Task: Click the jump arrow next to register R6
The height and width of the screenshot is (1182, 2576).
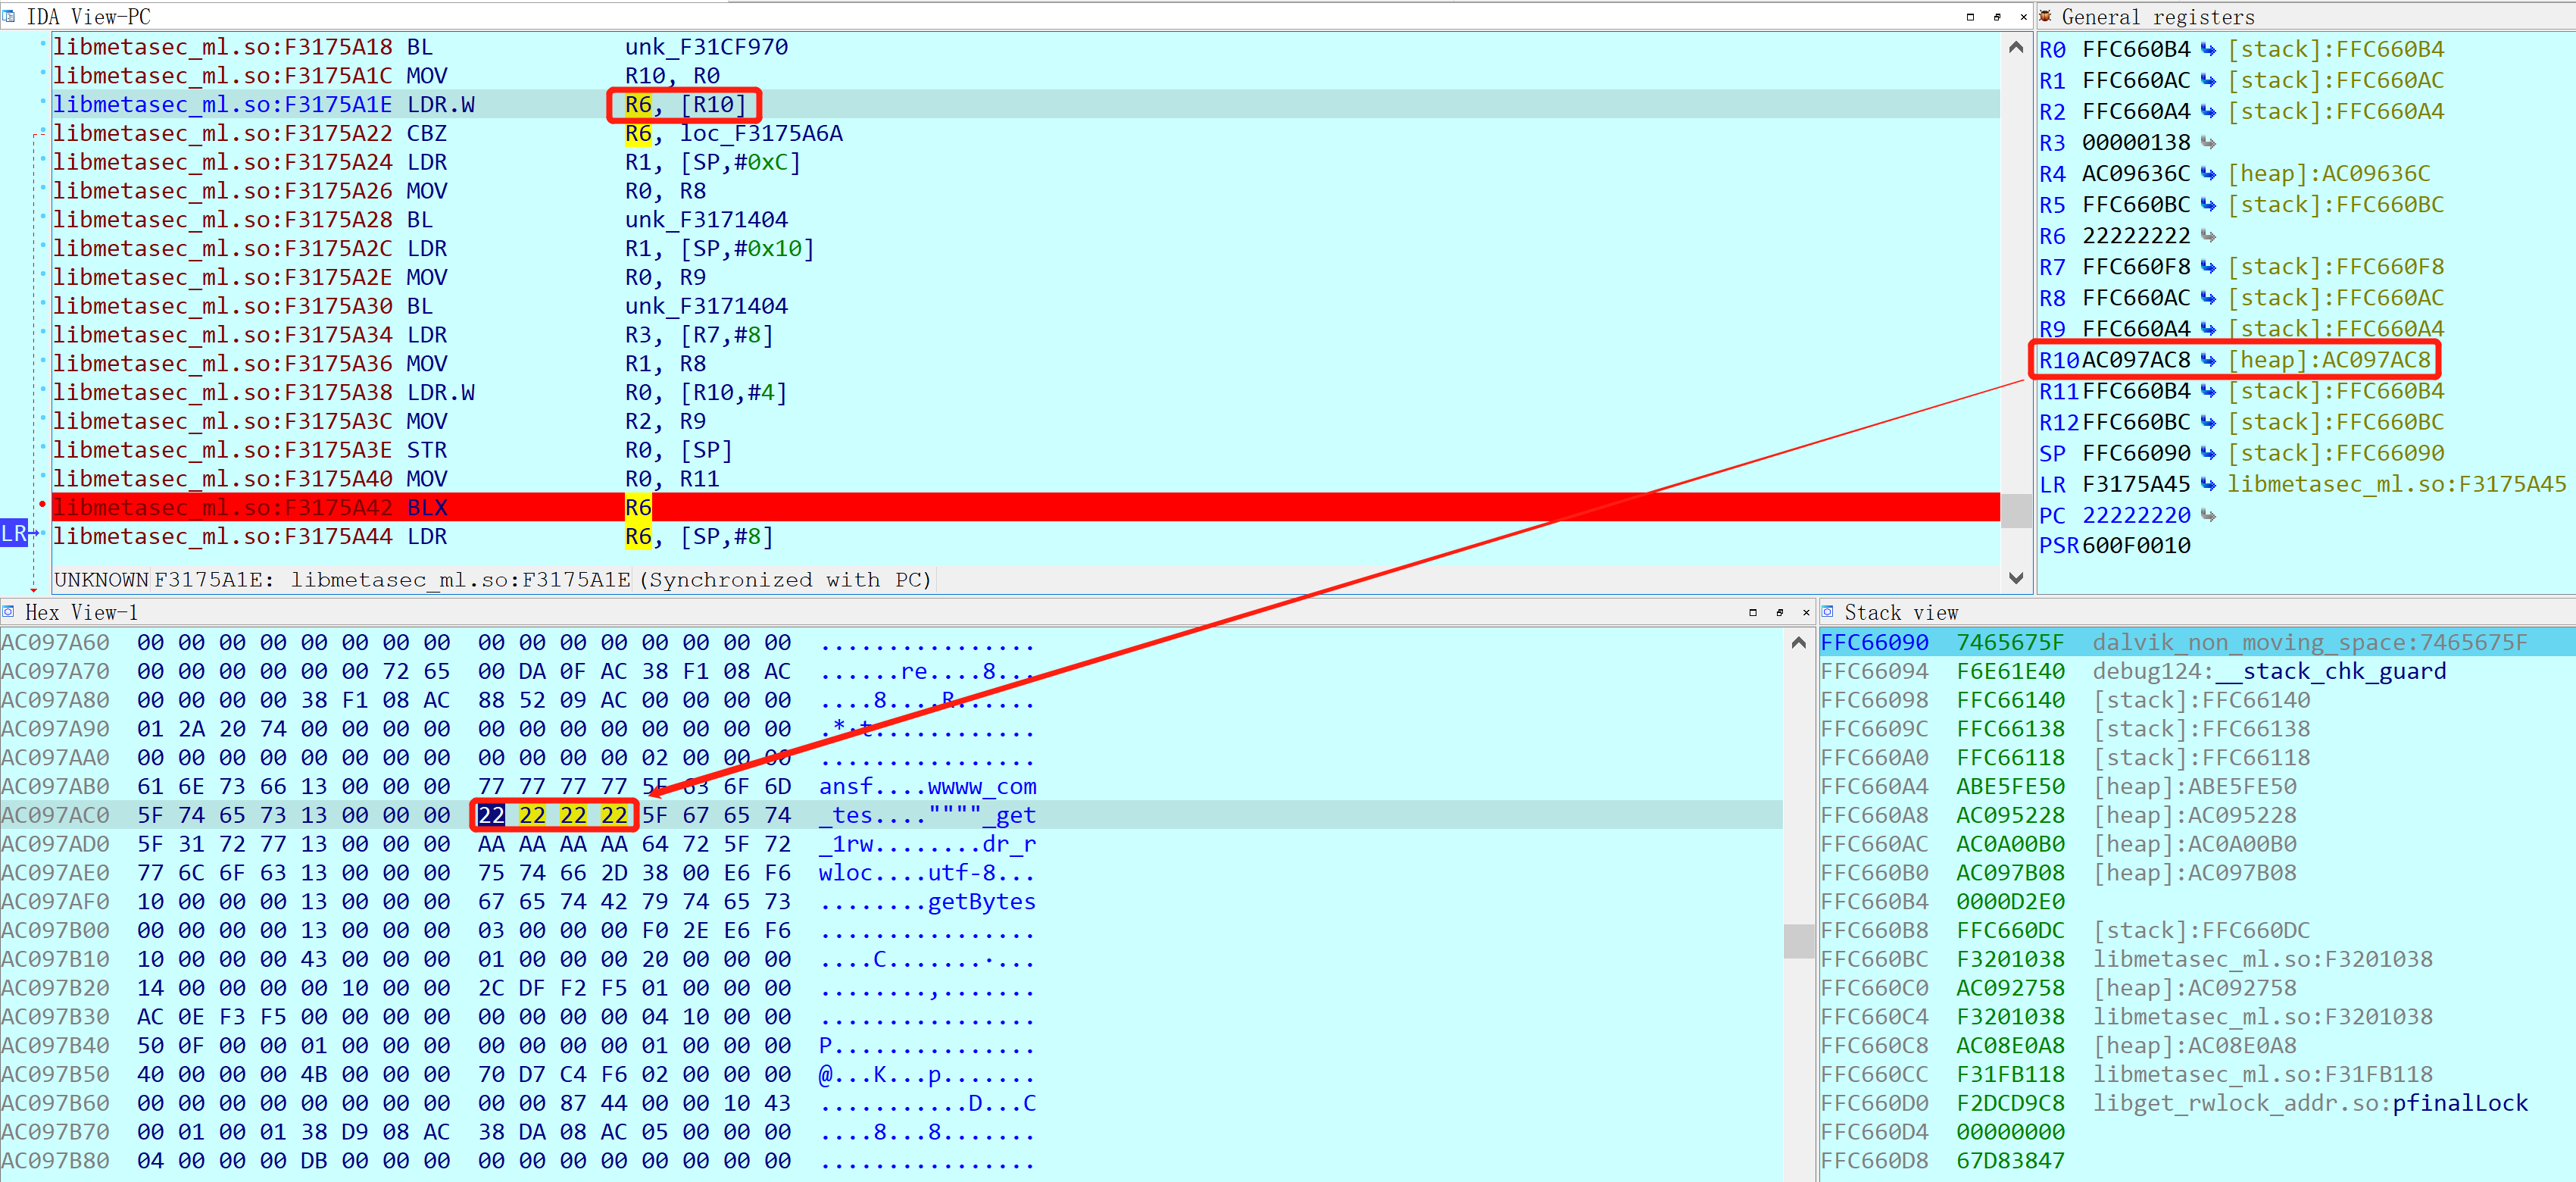Action: 2209,236
